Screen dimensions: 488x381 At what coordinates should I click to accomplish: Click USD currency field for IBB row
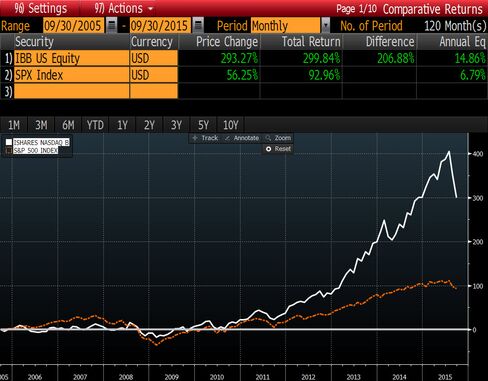154,58
